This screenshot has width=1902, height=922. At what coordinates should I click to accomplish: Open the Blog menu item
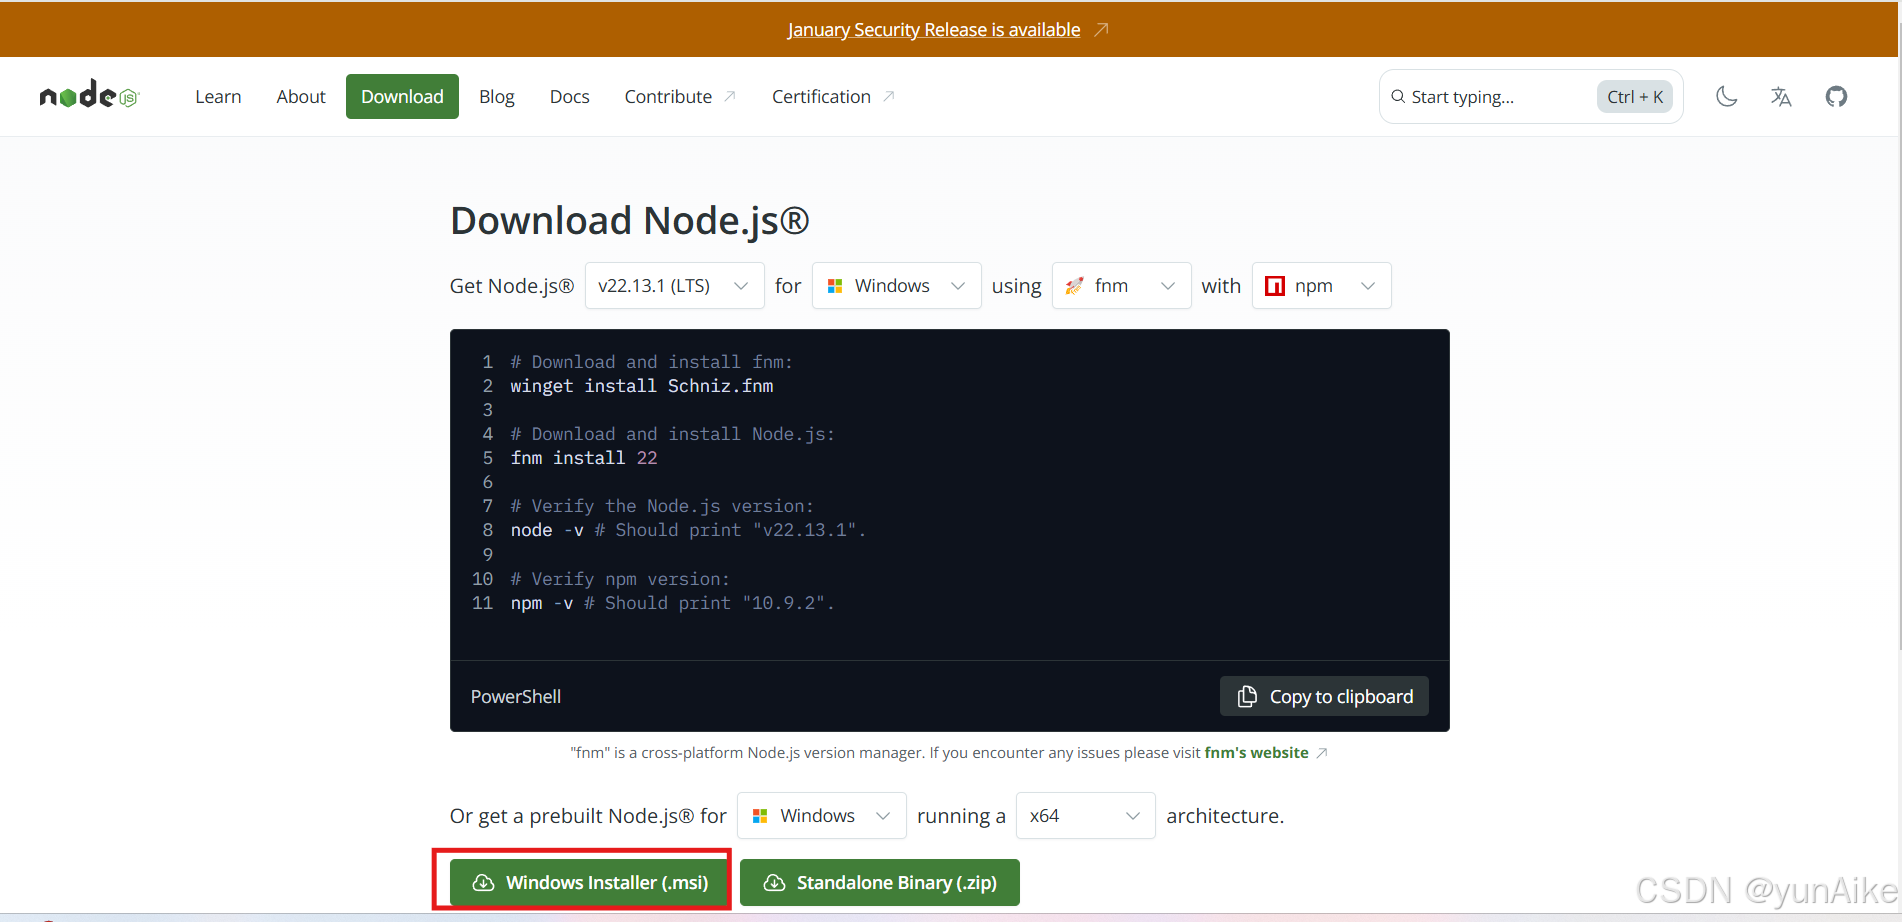(496, 96)
